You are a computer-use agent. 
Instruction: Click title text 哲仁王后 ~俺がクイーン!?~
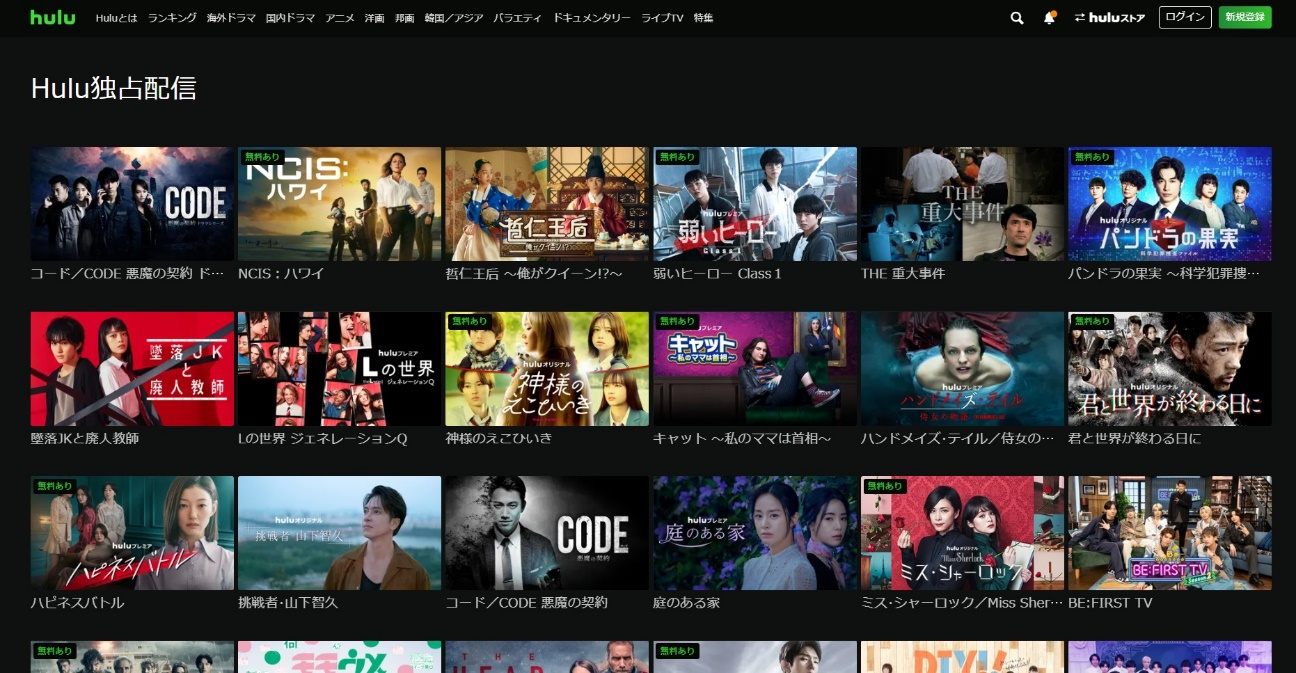(x=534, y=273)
